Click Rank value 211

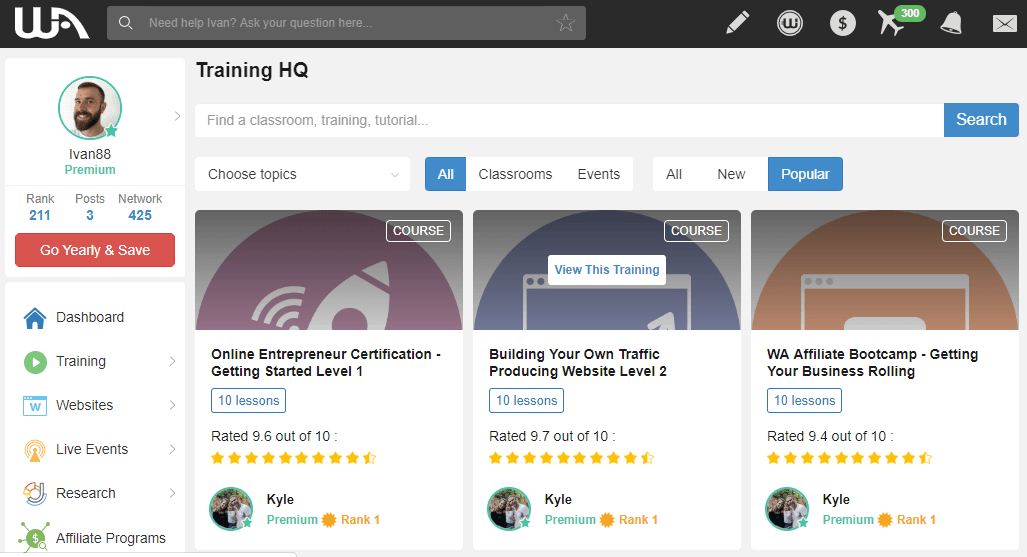40,216
